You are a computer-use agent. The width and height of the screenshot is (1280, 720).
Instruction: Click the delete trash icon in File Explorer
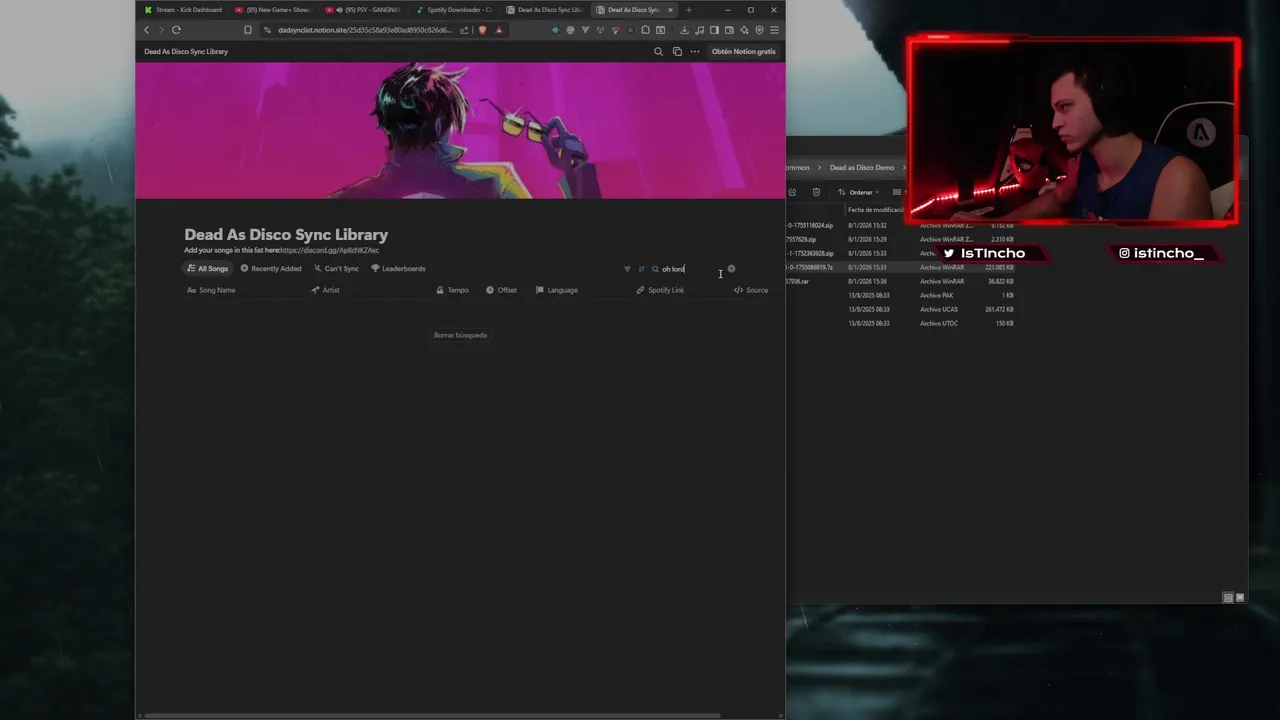(x=816, y=192)
